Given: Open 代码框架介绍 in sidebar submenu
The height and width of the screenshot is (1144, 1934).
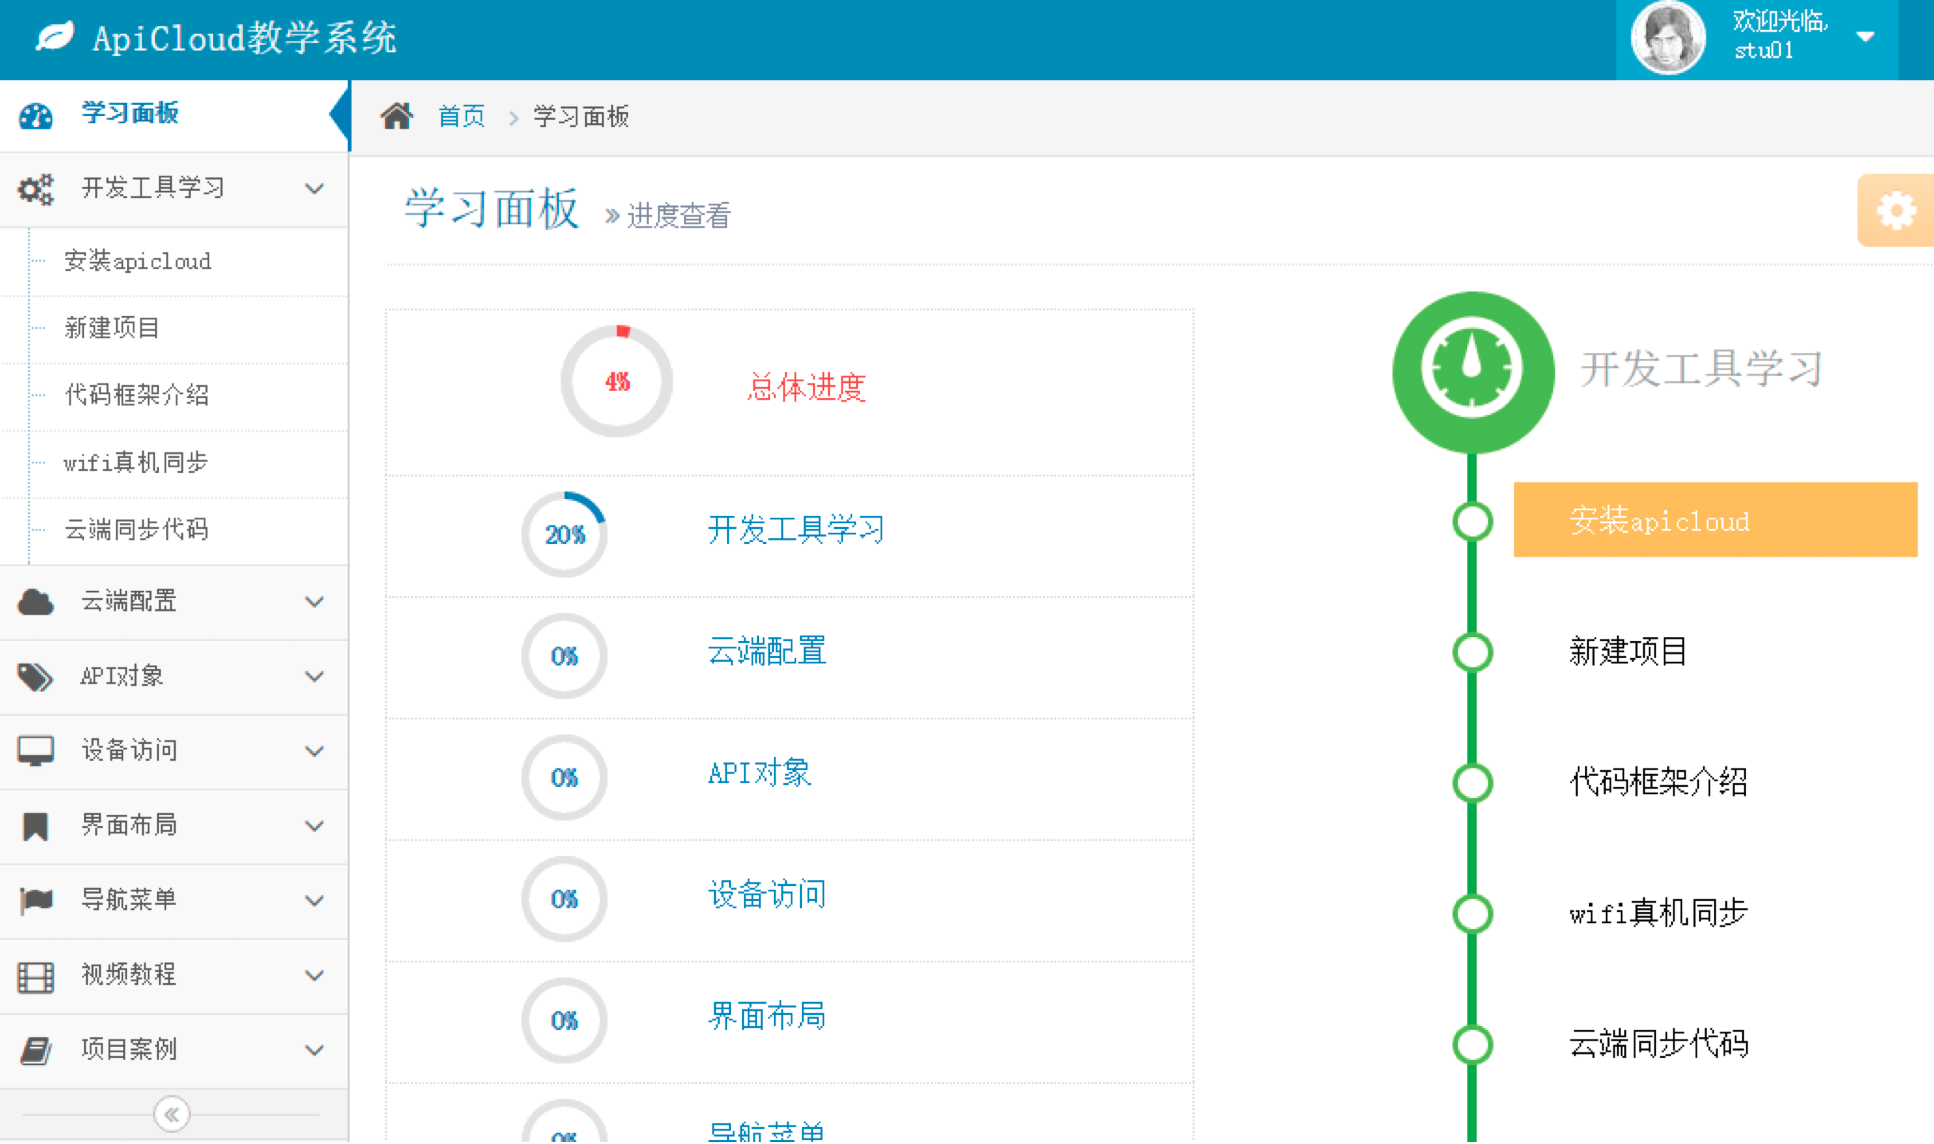Looking at the screenshot, I should (137, 395).
